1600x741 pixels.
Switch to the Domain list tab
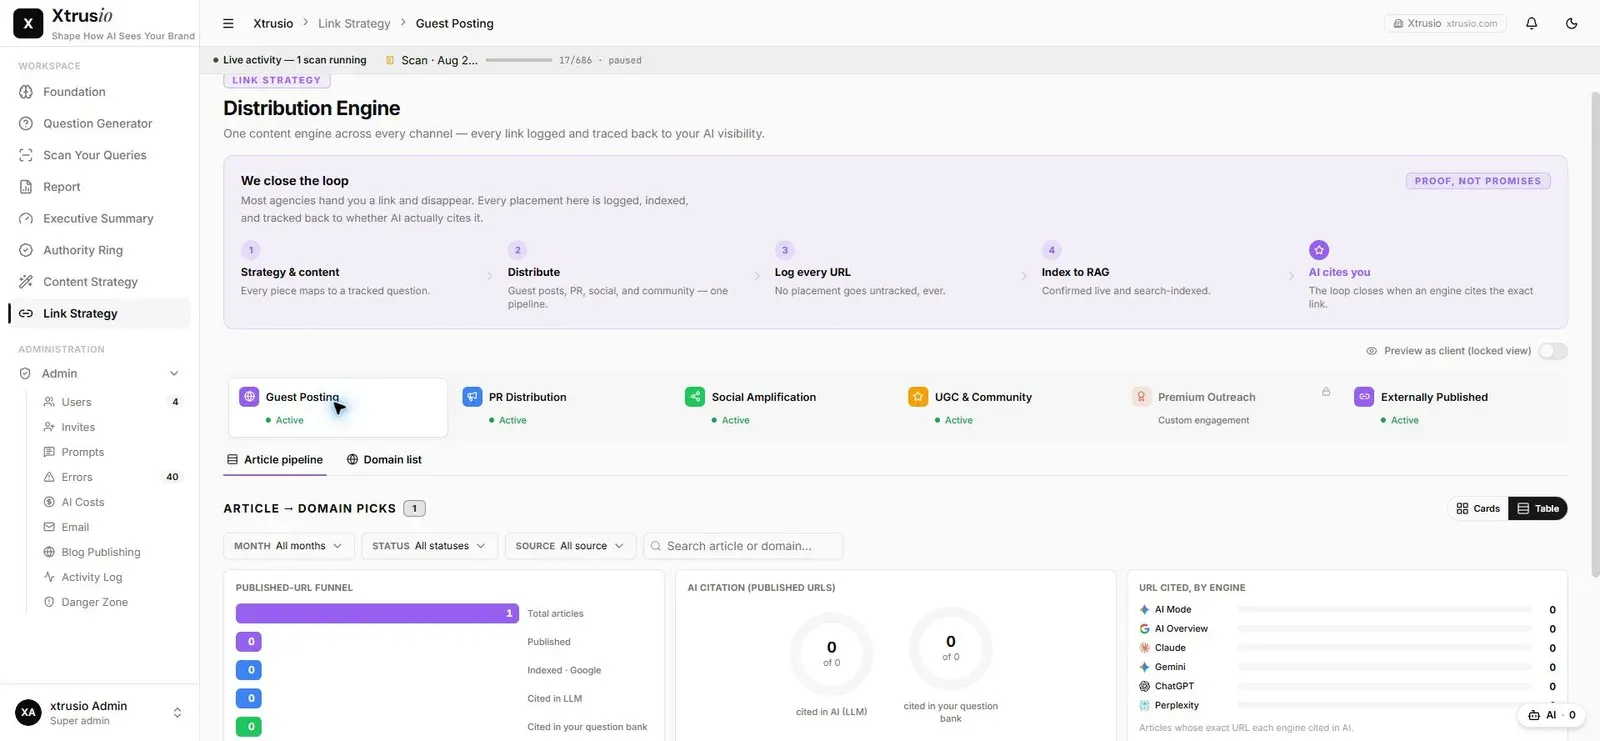click(384, 460)
